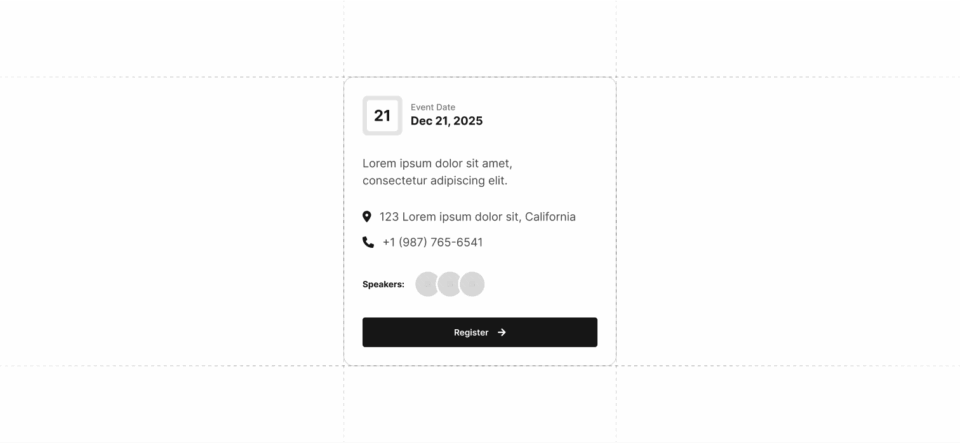Click the arrow icon inside Register button

click(501, 332)
